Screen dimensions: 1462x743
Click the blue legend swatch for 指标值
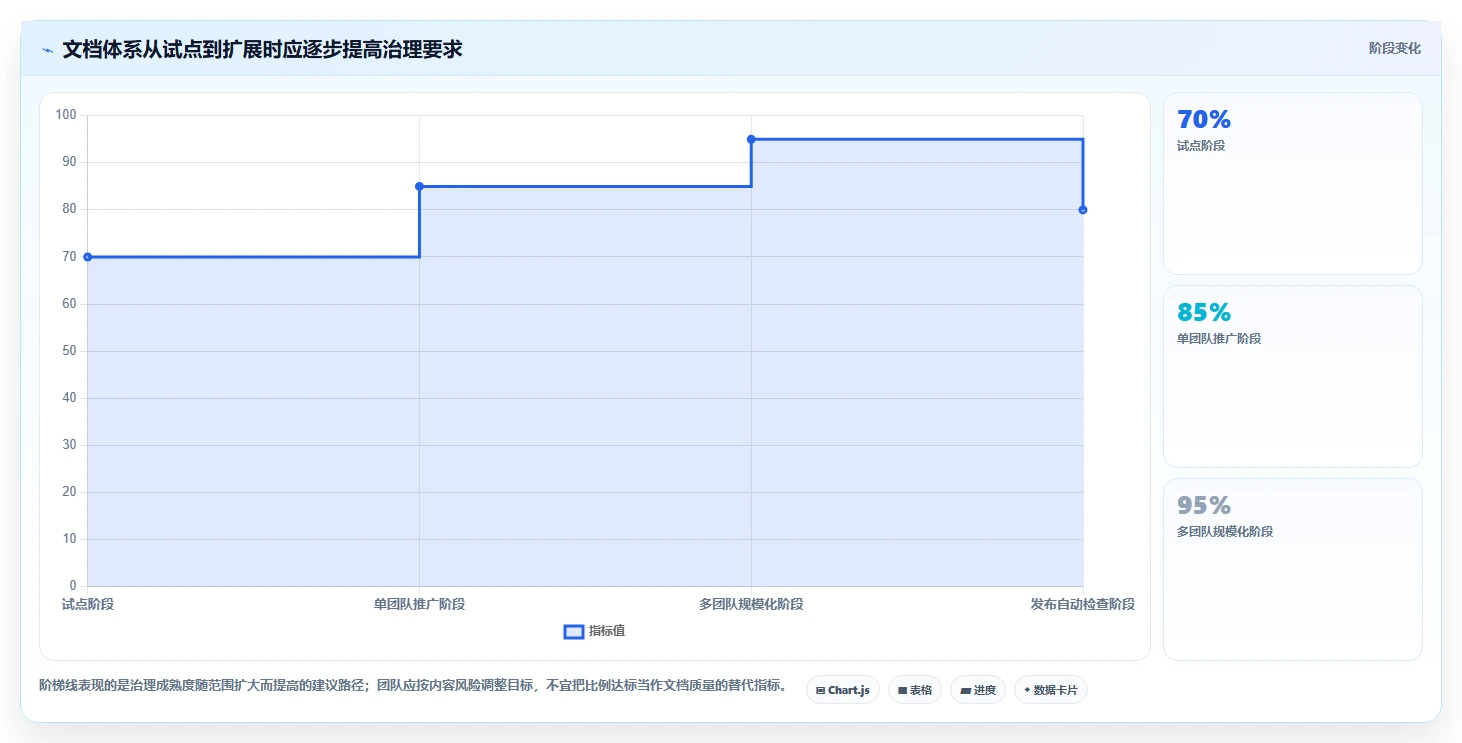tap(574, 631)
